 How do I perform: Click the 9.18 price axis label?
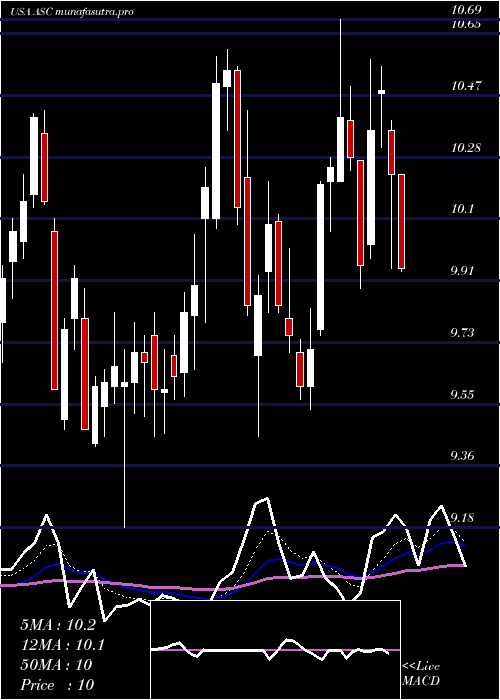coord(462,518)
